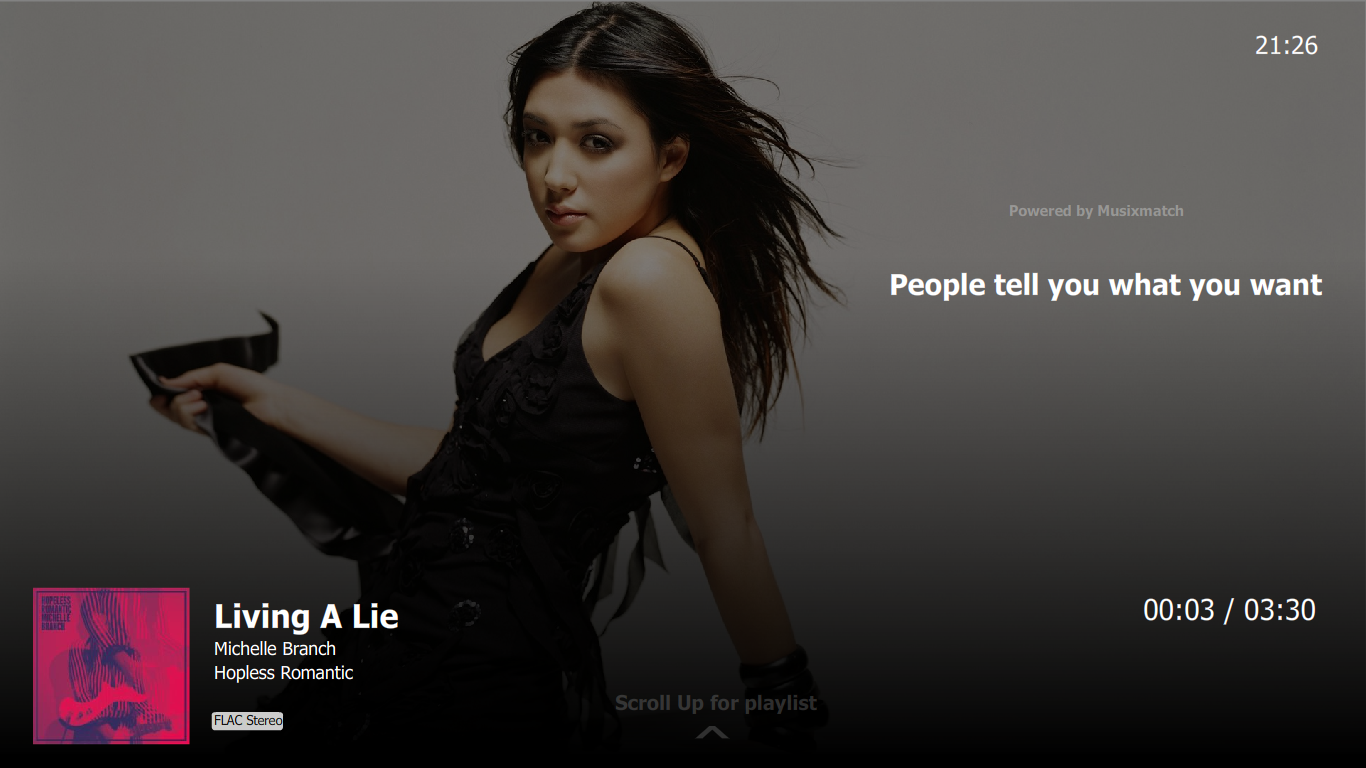1366x768 pixels.
Task: Click the song title Living A Lie
Action: (306, 616)
